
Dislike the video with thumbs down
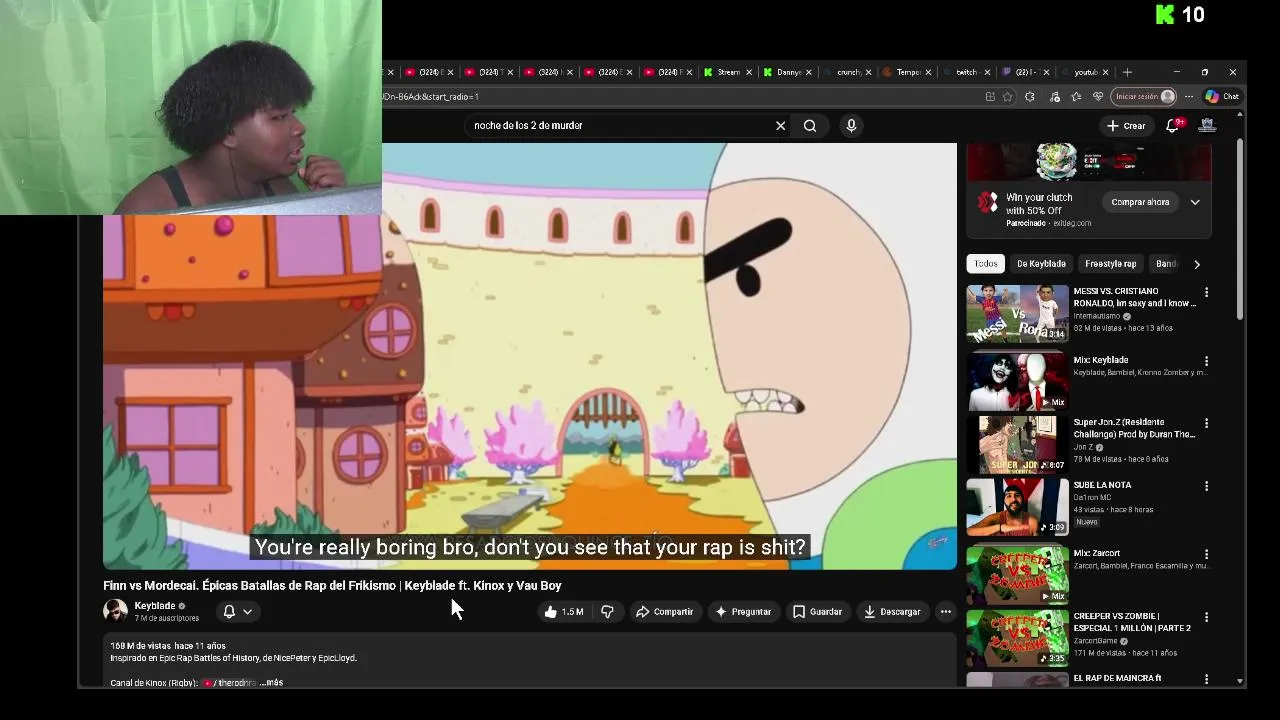[607, 612]
